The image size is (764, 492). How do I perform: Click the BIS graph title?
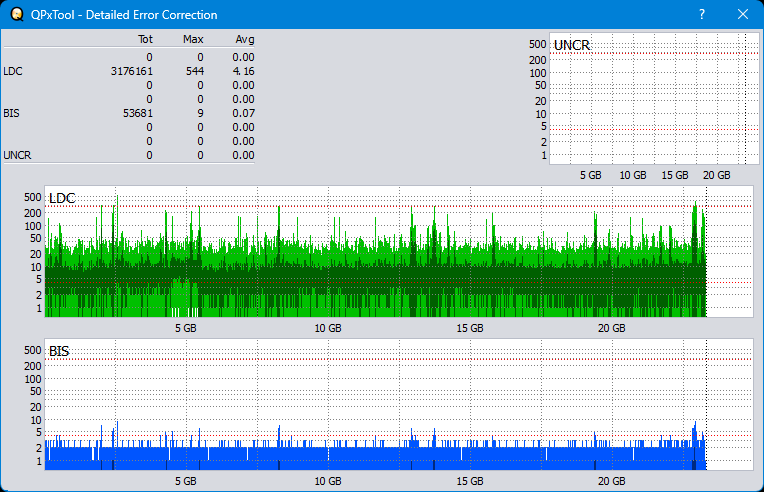(59, 351)
